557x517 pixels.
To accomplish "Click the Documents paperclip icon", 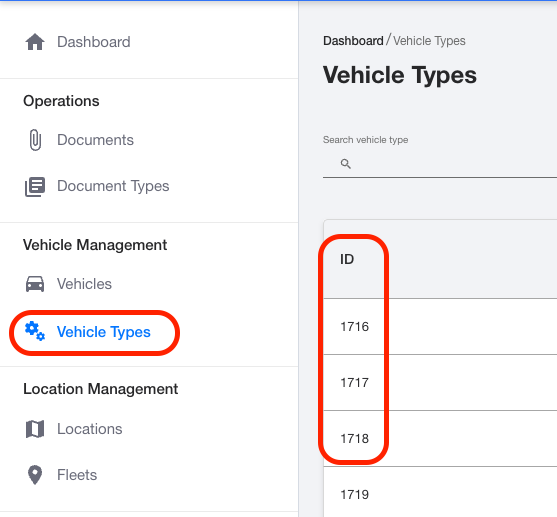I will (35, 140).
